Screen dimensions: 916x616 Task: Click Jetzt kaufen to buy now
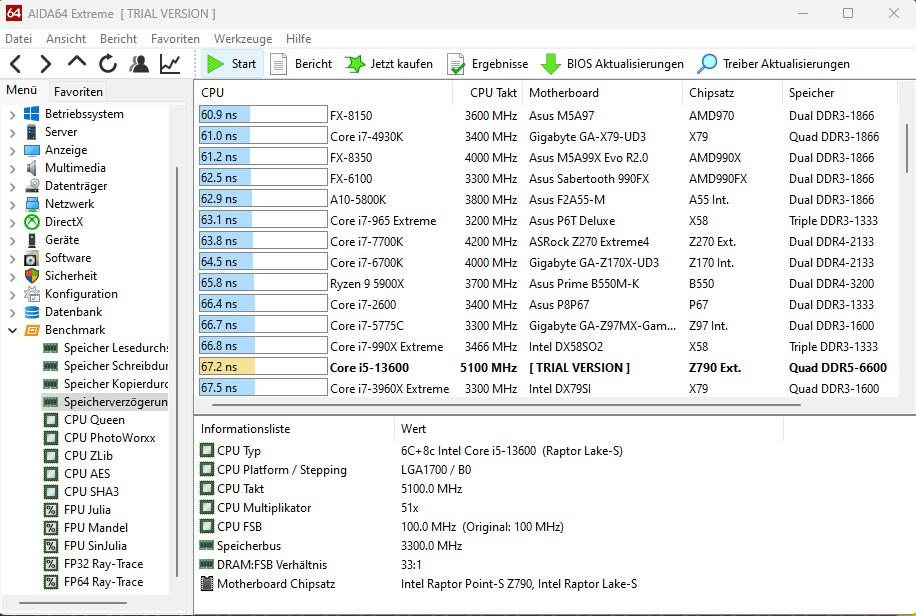pyautogui.click(x=389, y=64)
